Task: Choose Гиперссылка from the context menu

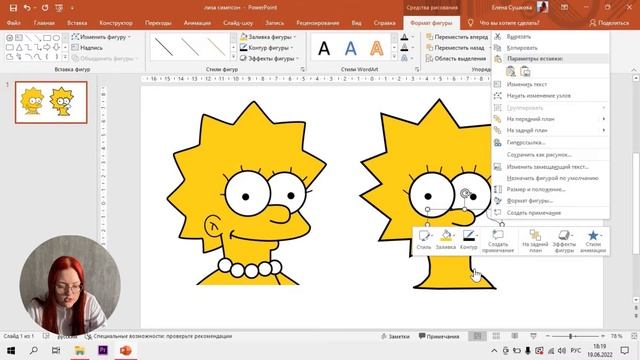Action: [x=551, y=142]
